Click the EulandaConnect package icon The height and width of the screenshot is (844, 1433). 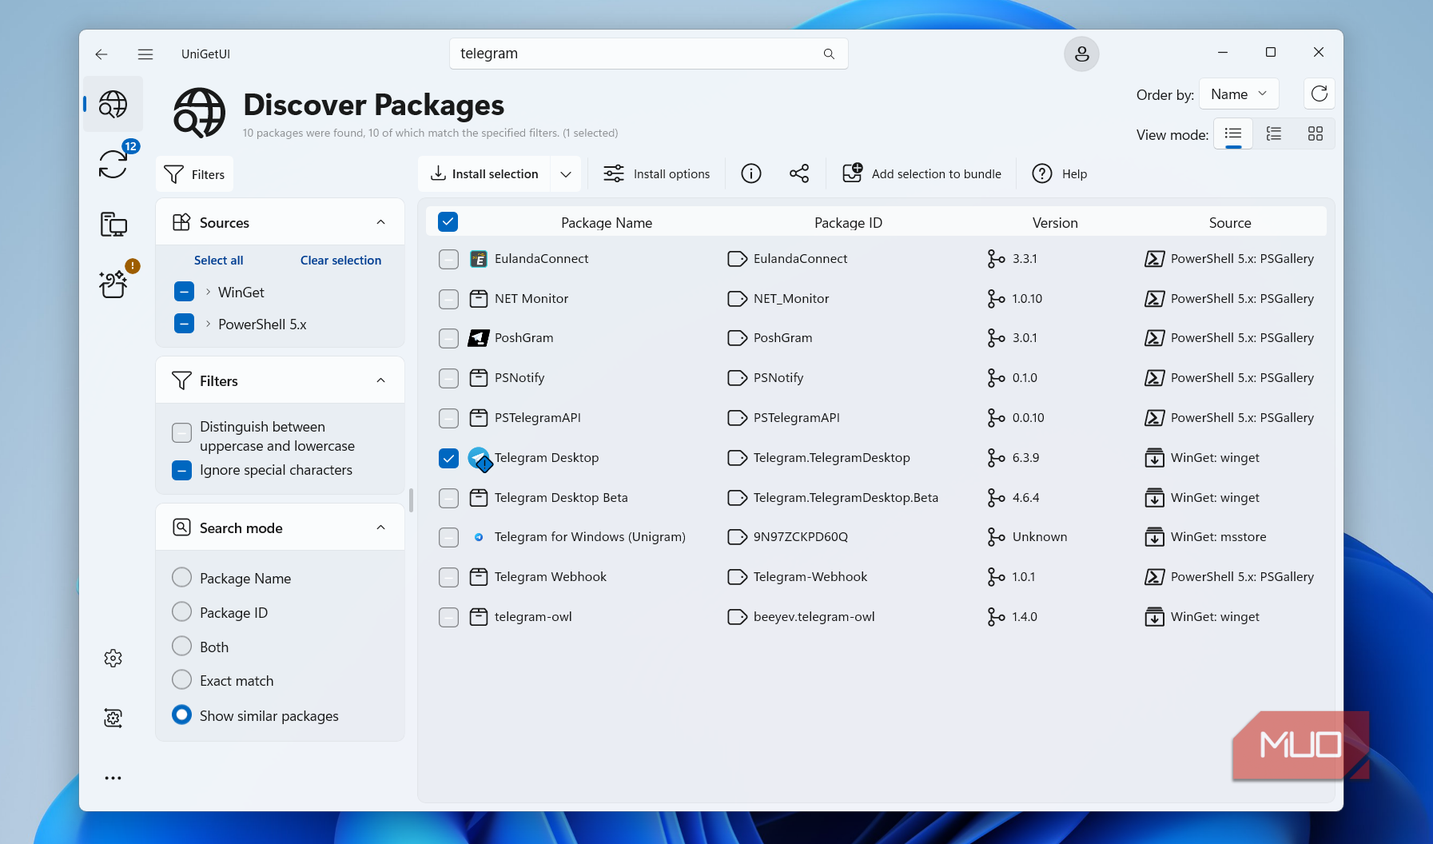click(479, 259)
